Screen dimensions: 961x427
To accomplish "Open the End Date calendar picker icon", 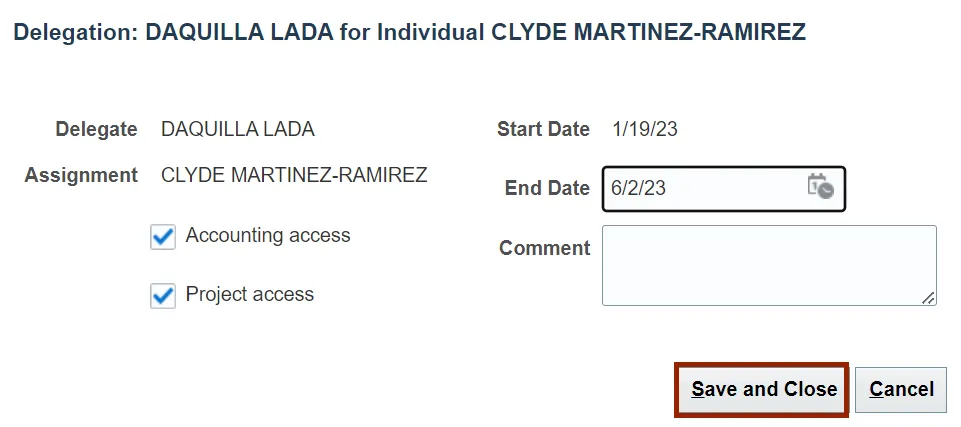I will 820,187.
